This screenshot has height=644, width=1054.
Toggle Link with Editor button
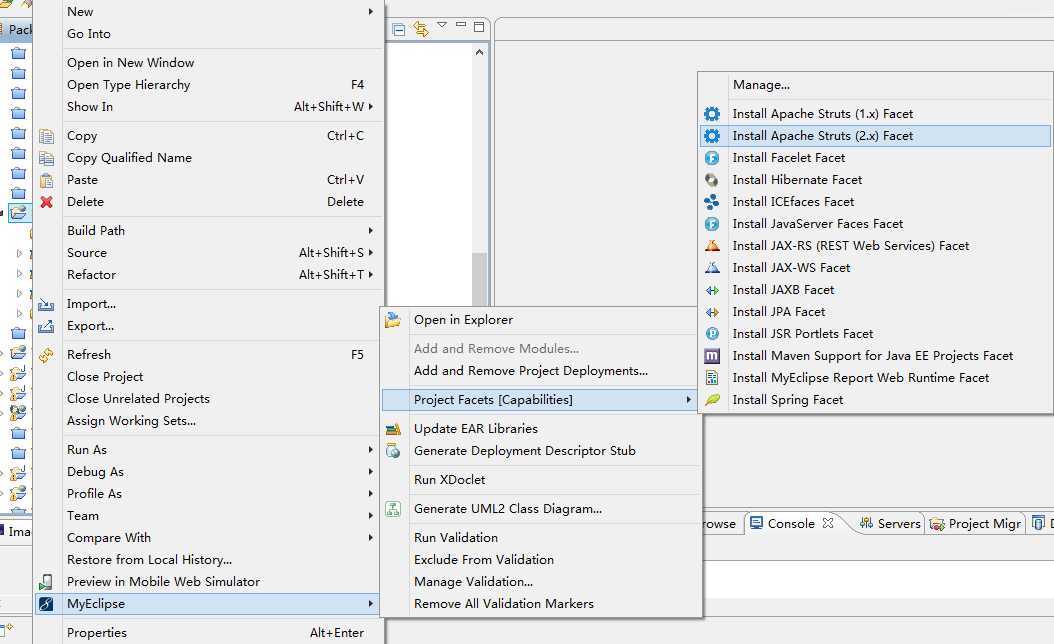(421, 29)
